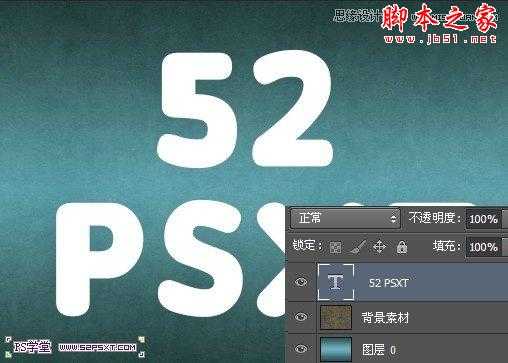Click the 填充 fill value field
508x363 pixels.
[484, 247]
